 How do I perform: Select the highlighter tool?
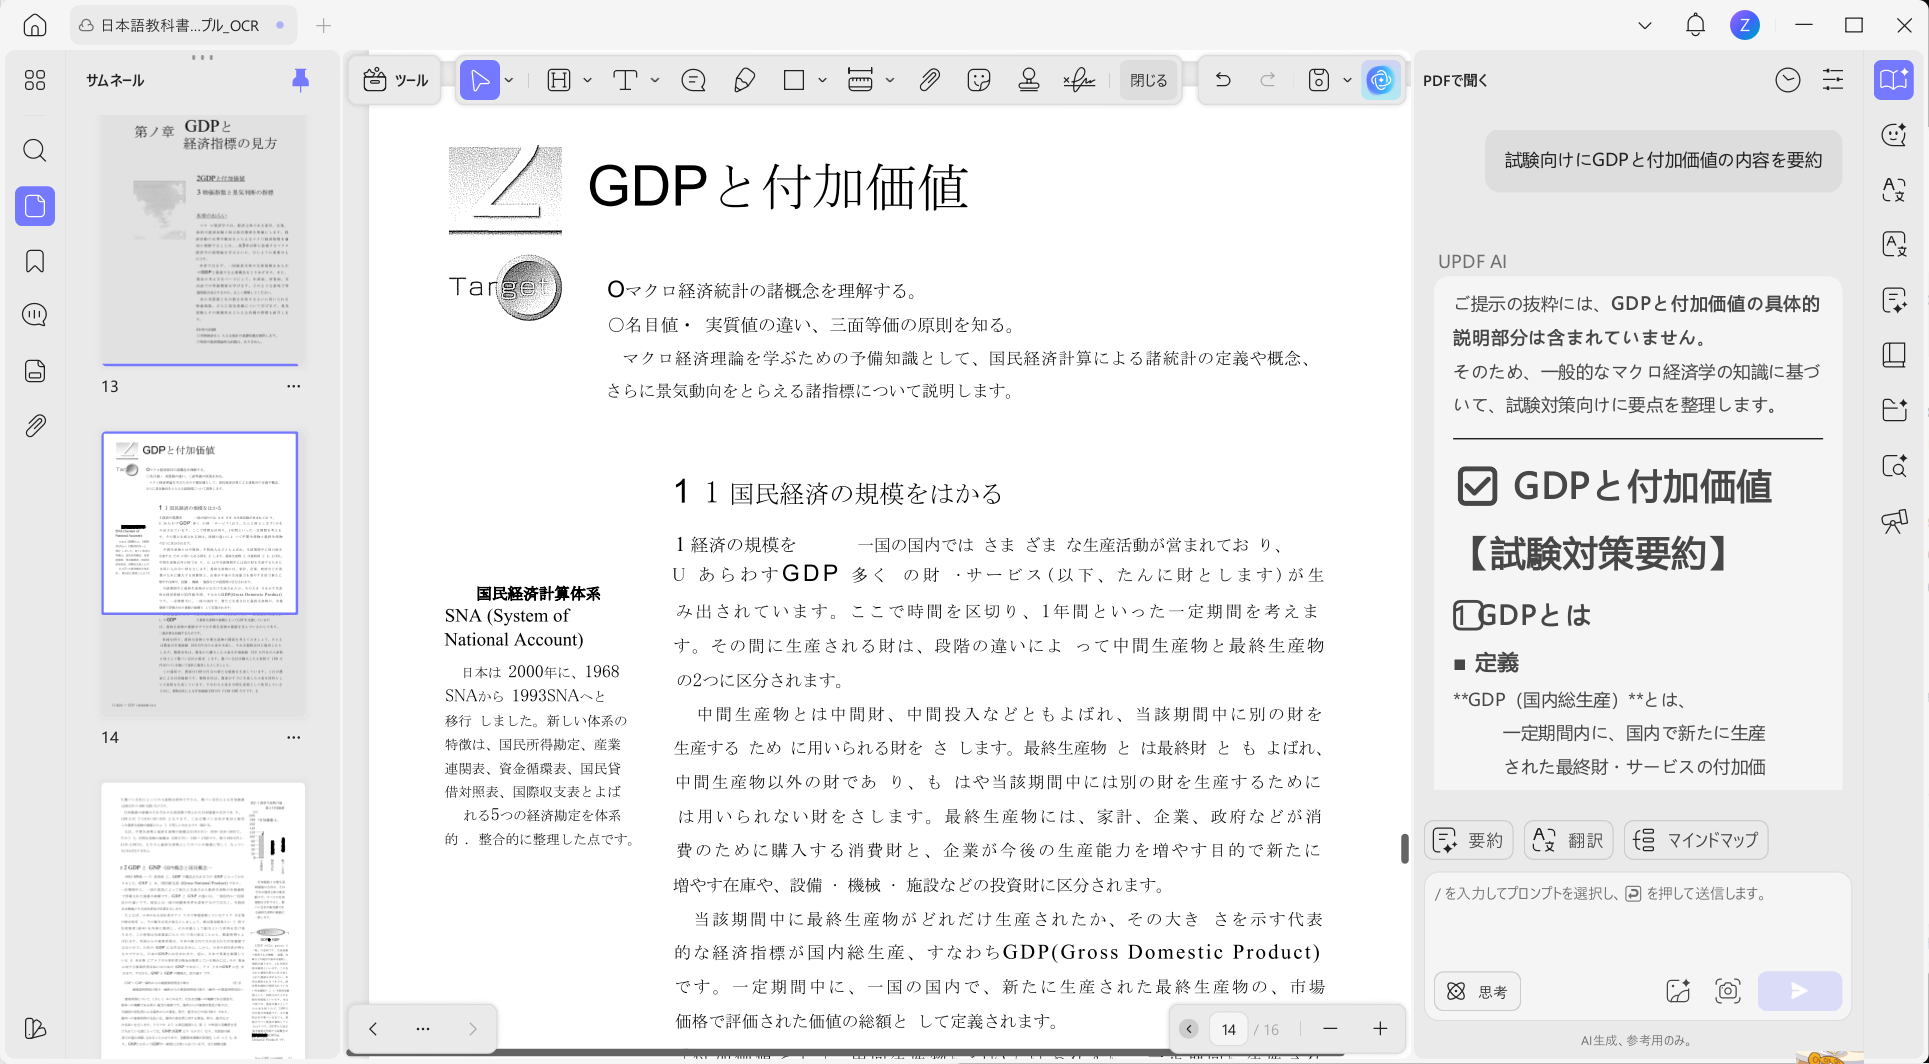[744, 80]
